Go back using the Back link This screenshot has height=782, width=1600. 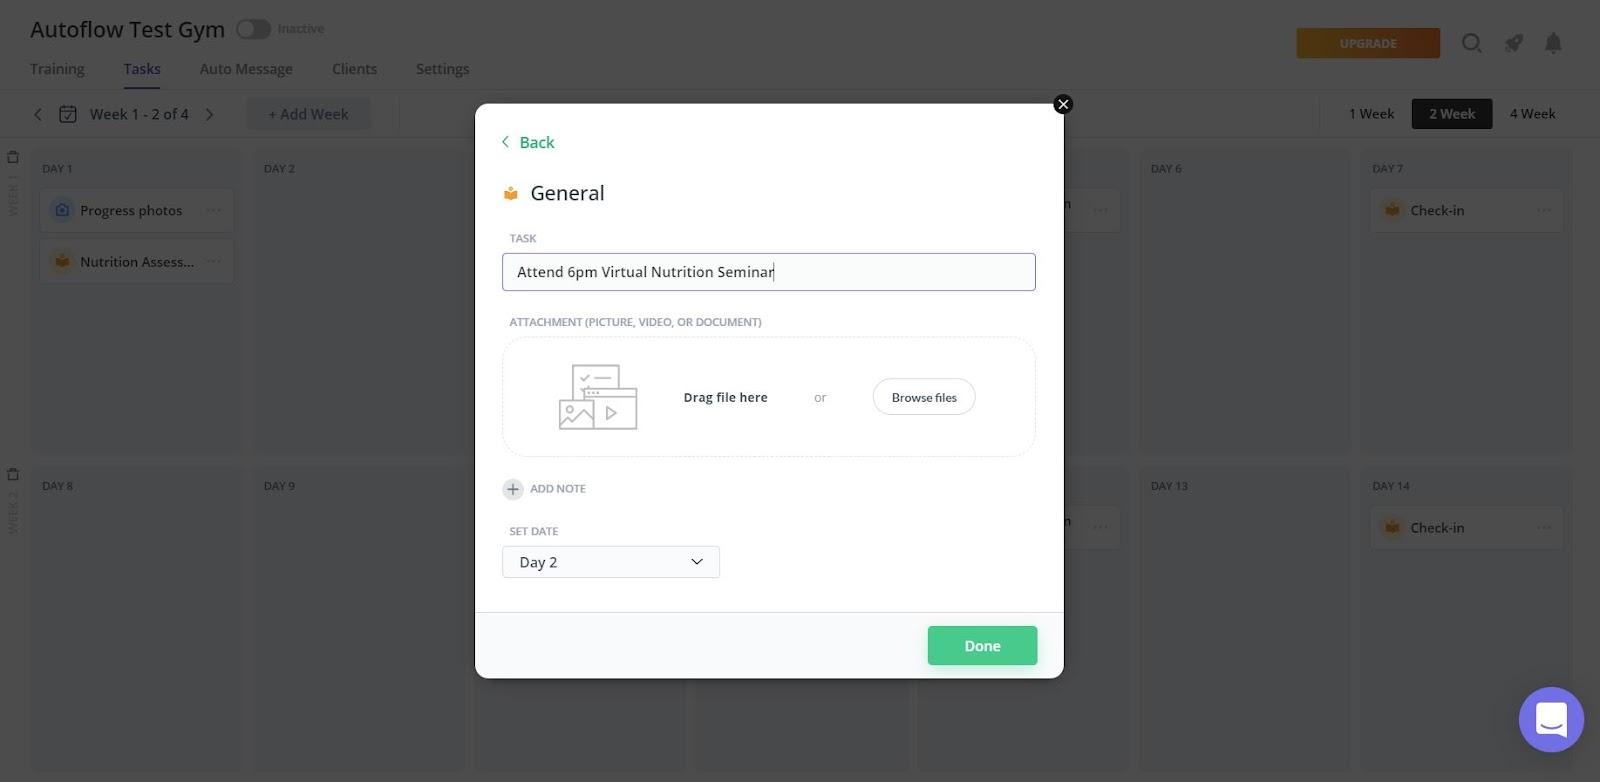(527, 142)
